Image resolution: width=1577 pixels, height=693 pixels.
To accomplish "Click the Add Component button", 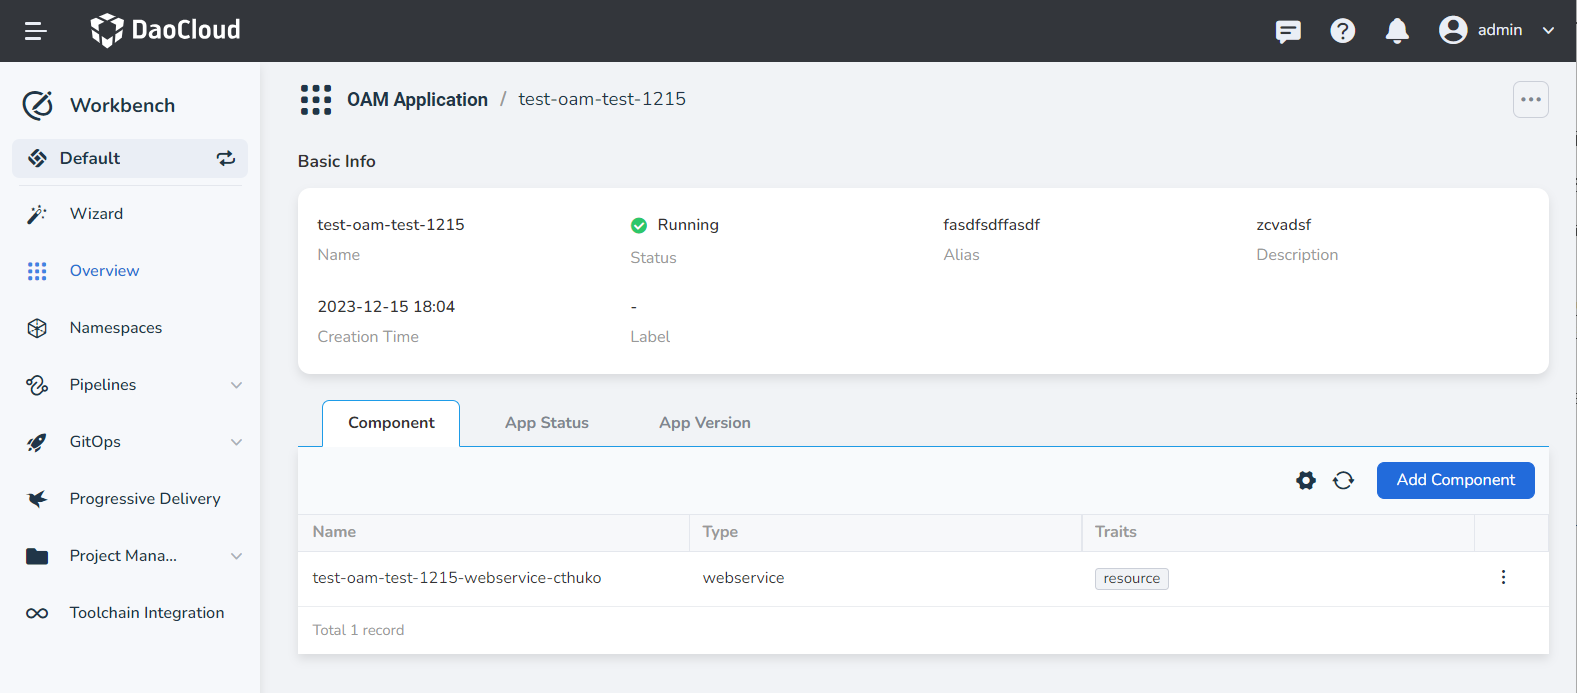I will pyautogui.click(x=1455, y=480).
